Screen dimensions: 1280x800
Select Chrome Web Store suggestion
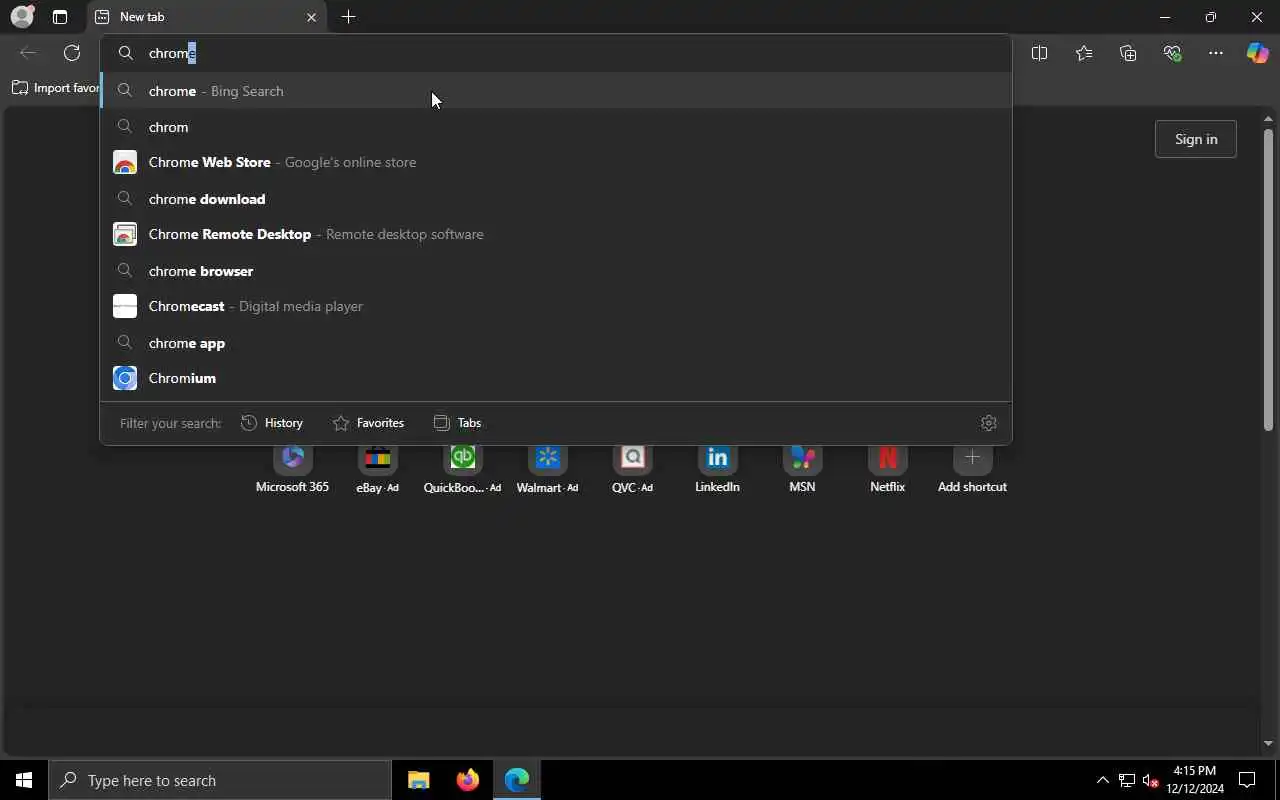(555, 162)
